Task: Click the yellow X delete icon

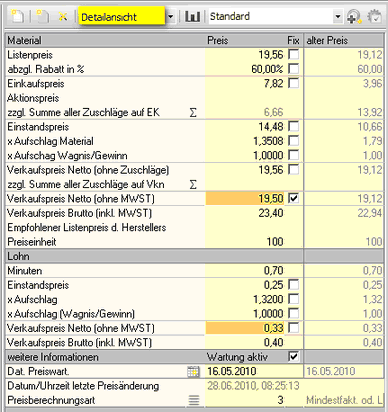Action: 63,16
